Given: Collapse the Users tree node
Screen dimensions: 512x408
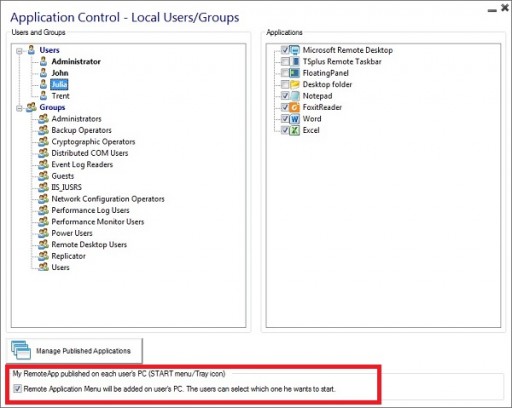Looking at the screenshot, I should point(19,51).
